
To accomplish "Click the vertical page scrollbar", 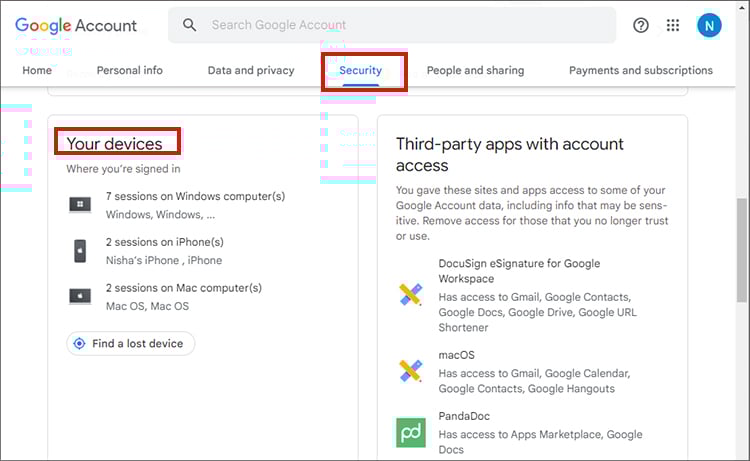I will point(742,250).
